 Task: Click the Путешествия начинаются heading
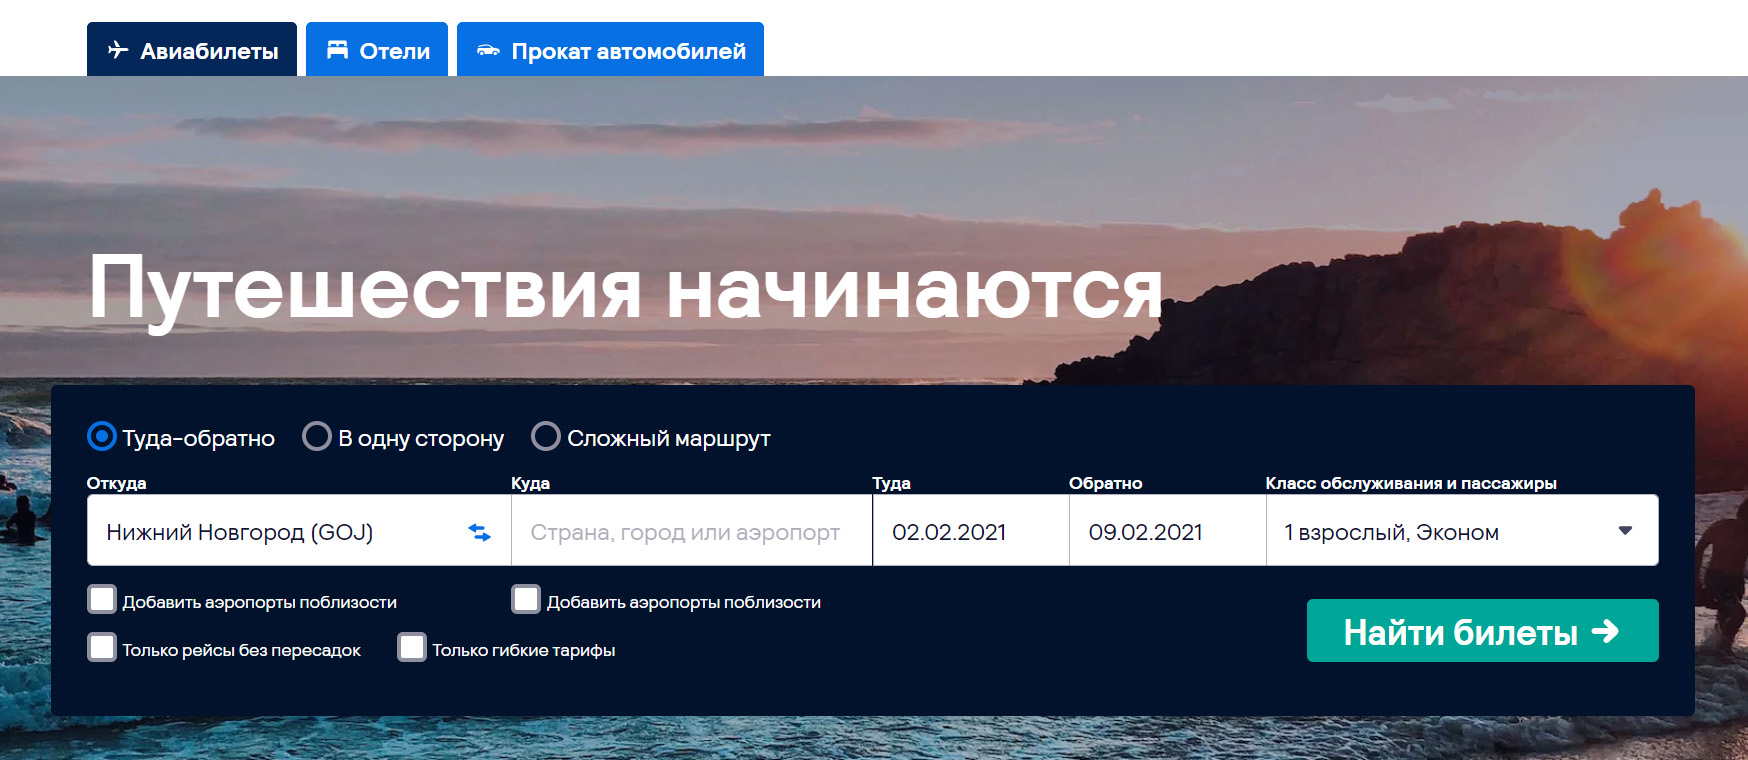[626, 289]
